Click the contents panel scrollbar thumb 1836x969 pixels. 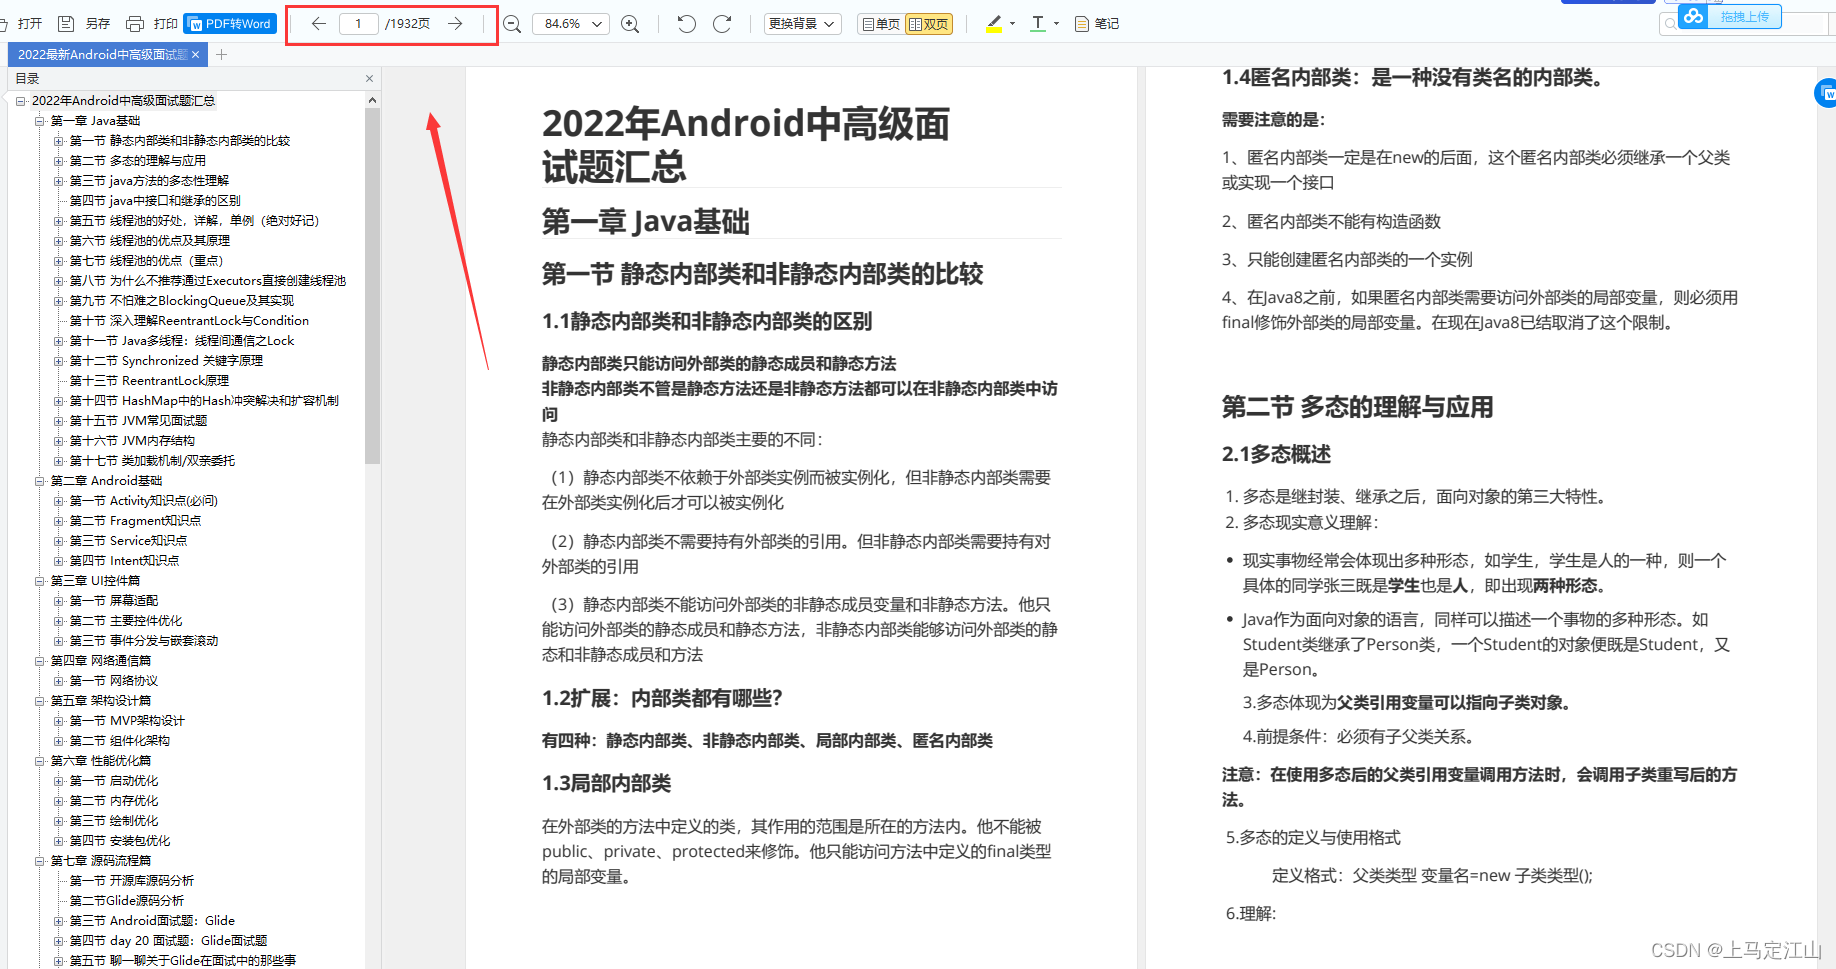click(372, 286)
